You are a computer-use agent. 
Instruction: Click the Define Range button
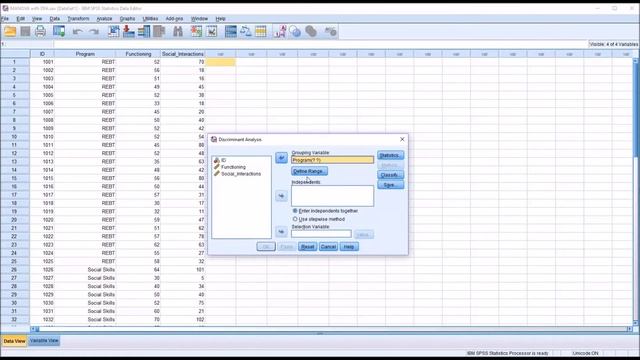309,171
